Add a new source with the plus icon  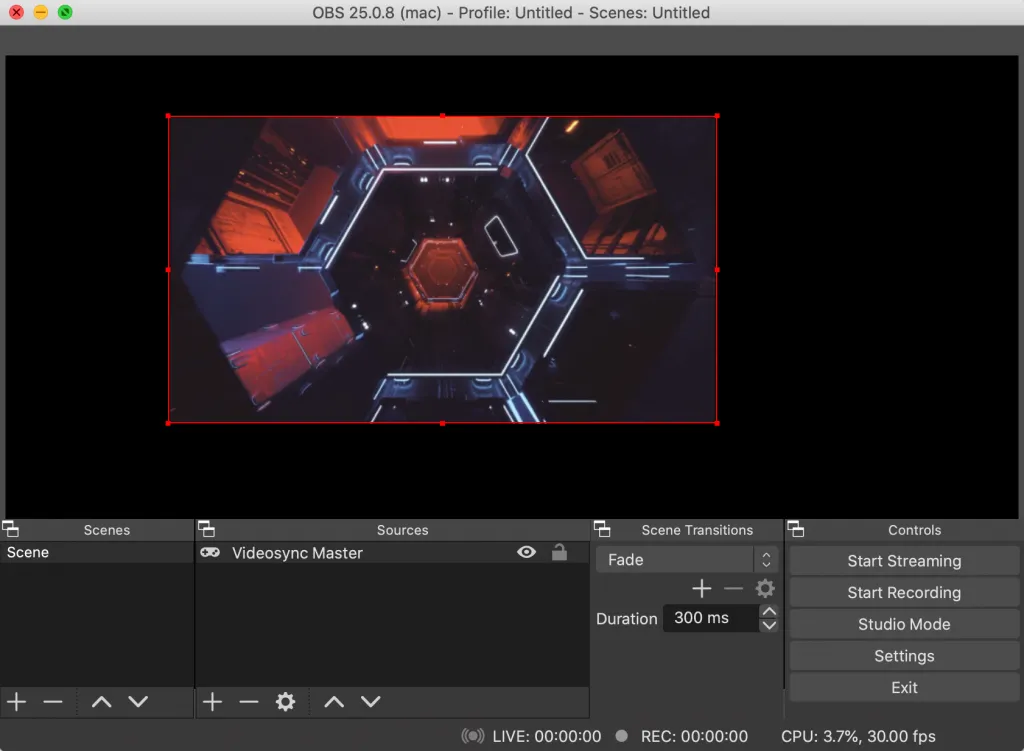pos(212,701)
